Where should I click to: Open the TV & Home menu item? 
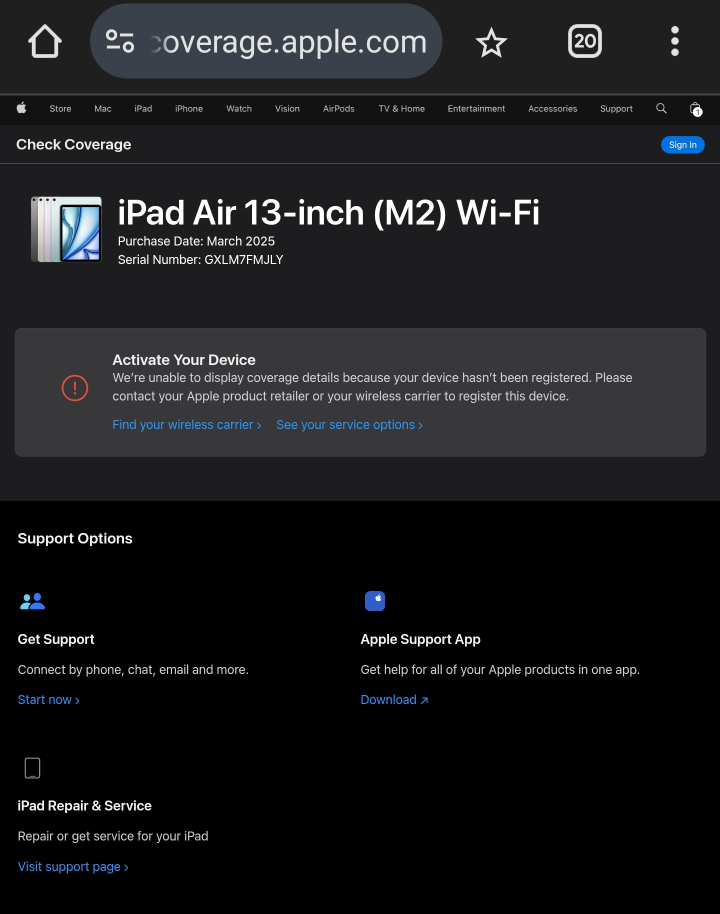click(402, 108)
